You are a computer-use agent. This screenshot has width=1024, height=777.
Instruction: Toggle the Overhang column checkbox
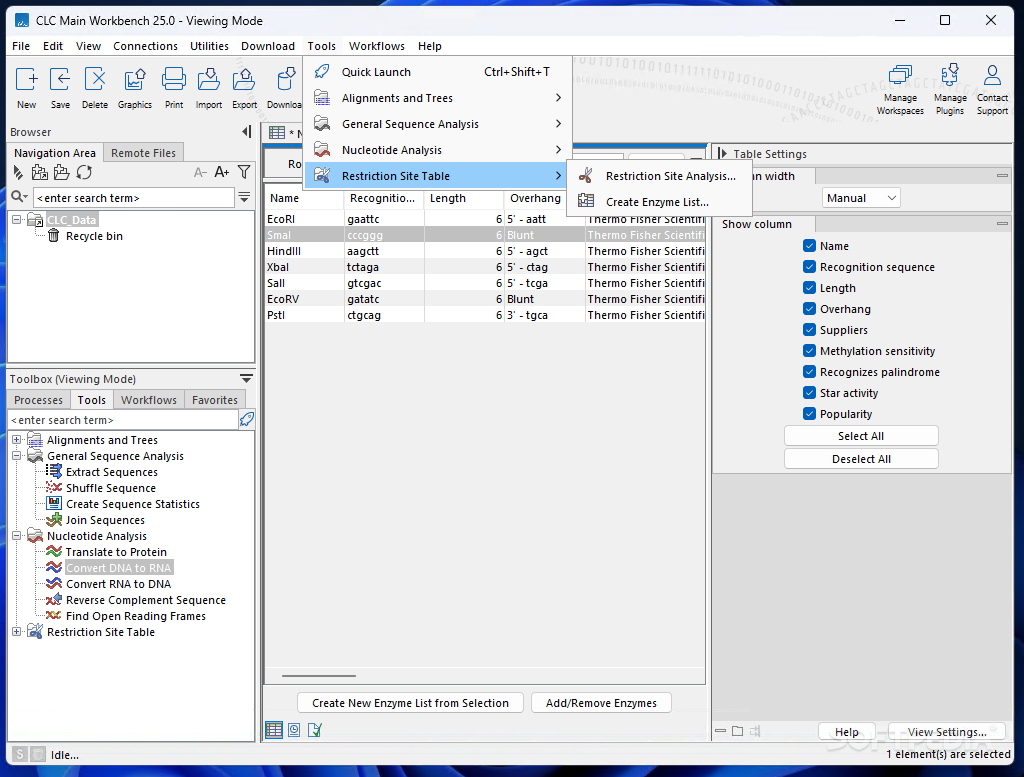point(809,309)
